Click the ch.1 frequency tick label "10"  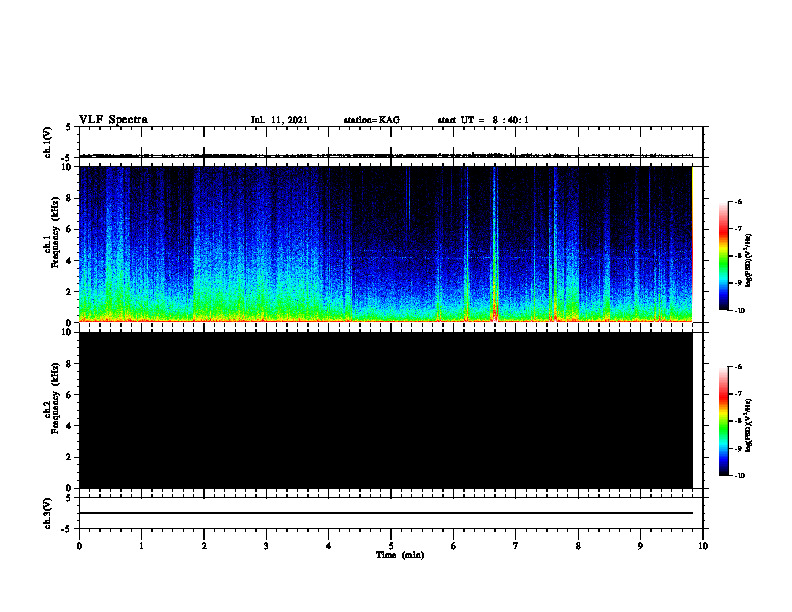(x=67, y=167)
